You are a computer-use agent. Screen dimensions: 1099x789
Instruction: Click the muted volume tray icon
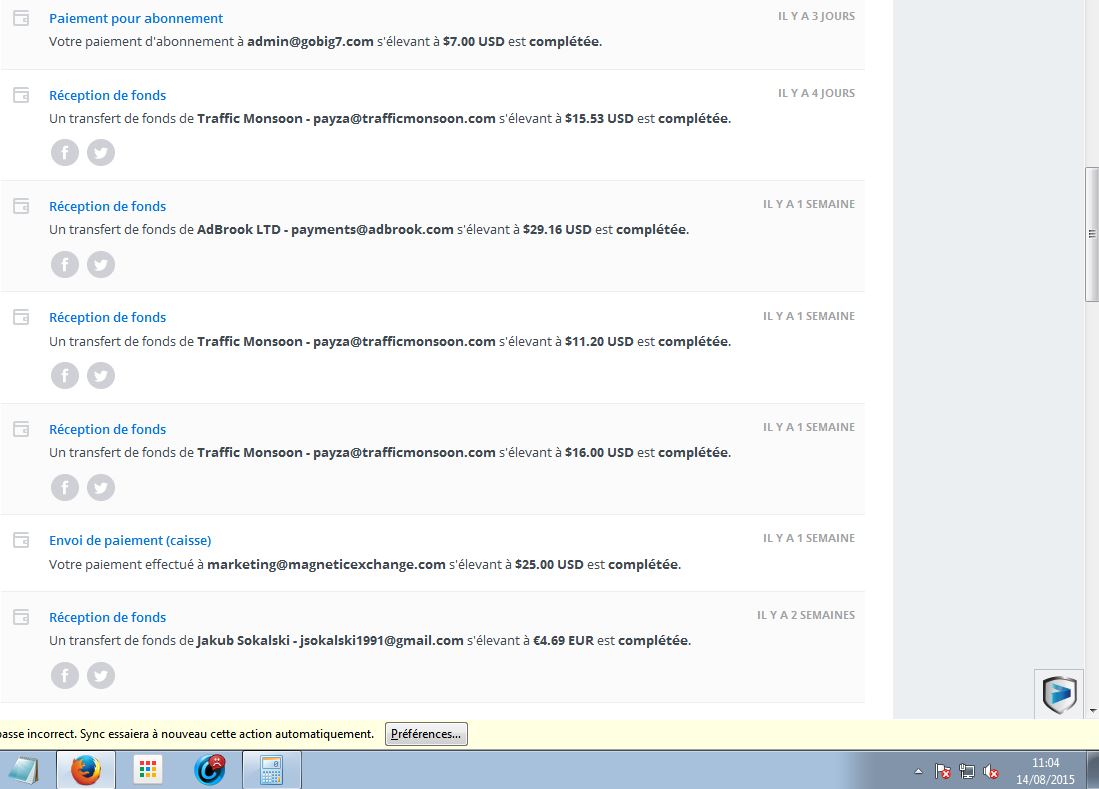coord(990,771)
